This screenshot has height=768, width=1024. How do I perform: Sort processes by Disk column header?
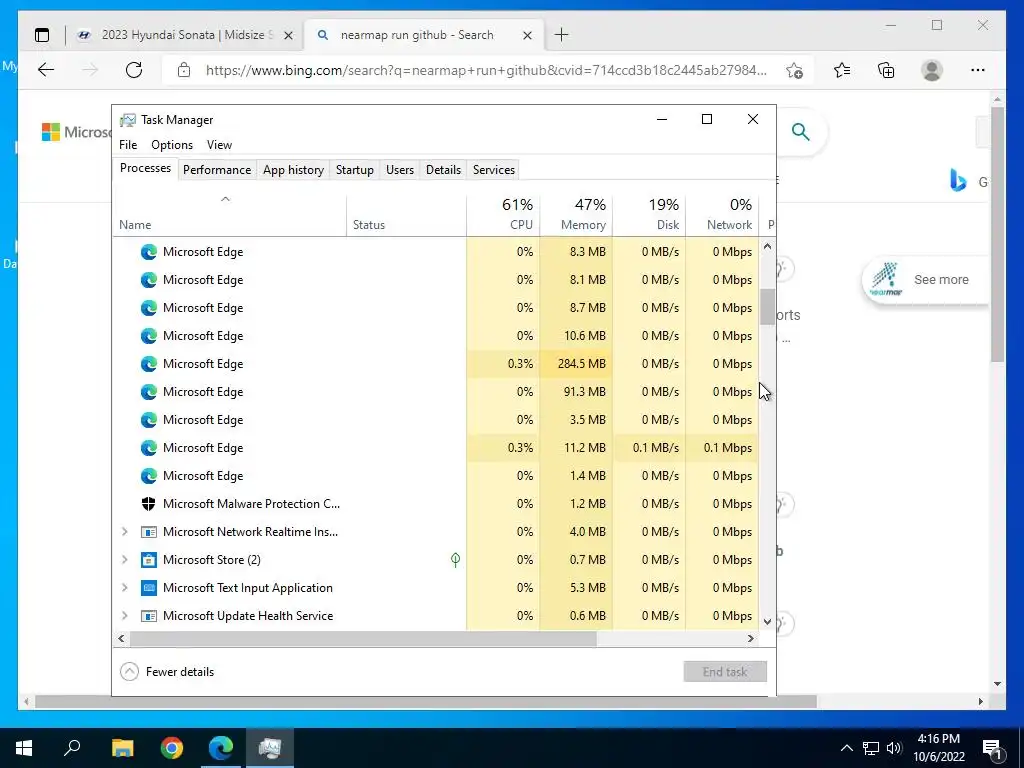pos(649,216)
